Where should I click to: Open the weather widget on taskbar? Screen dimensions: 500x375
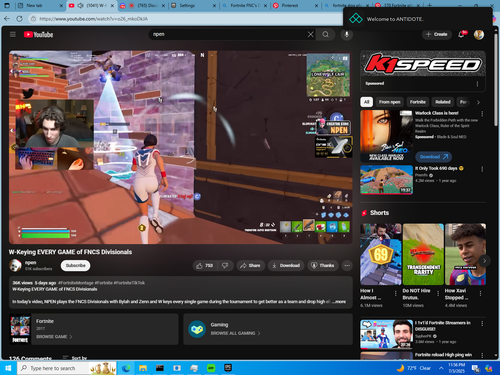click(413, 368)
